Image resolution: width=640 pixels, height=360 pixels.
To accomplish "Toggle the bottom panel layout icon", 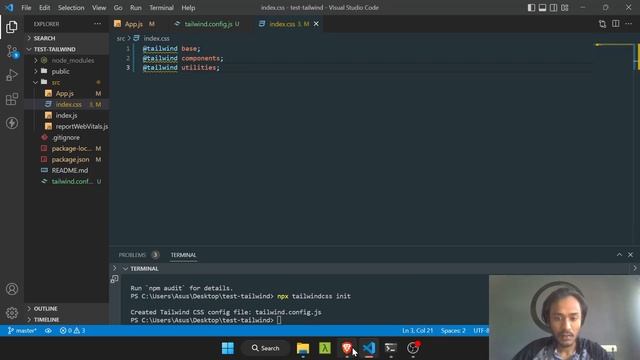I will pos(542,8).
